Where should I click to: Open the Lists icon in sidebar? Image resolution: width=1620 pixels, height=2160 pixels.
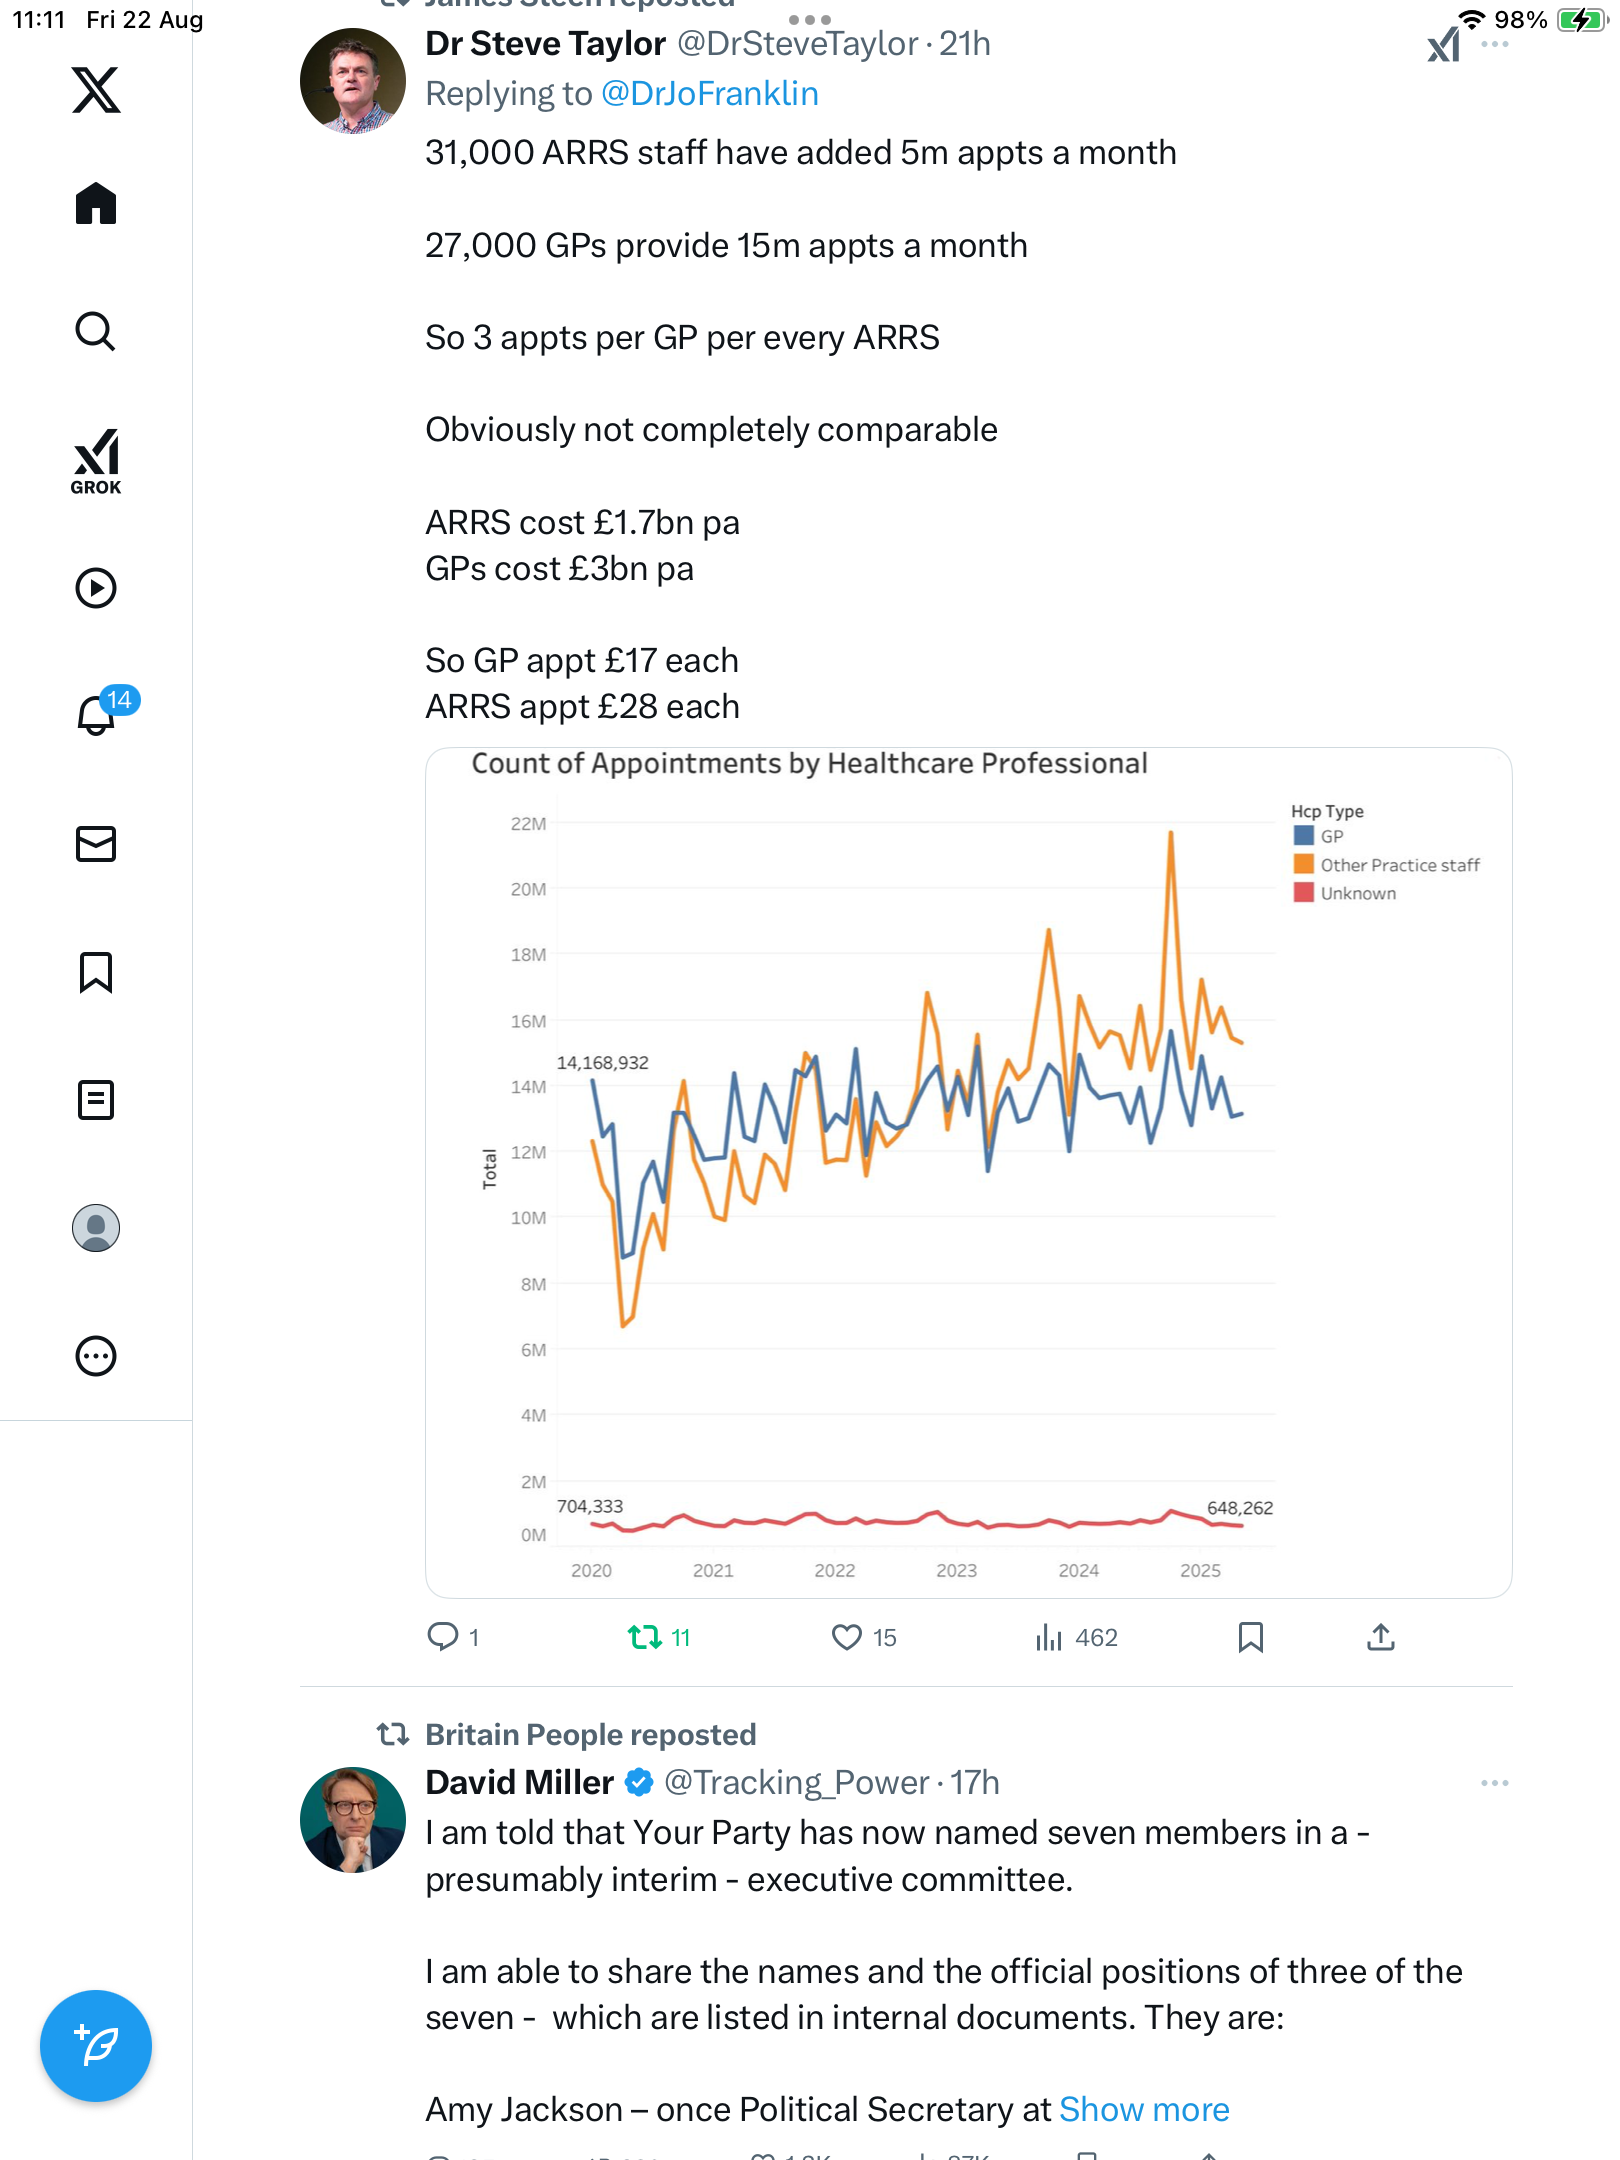[x=96, y=1100]
